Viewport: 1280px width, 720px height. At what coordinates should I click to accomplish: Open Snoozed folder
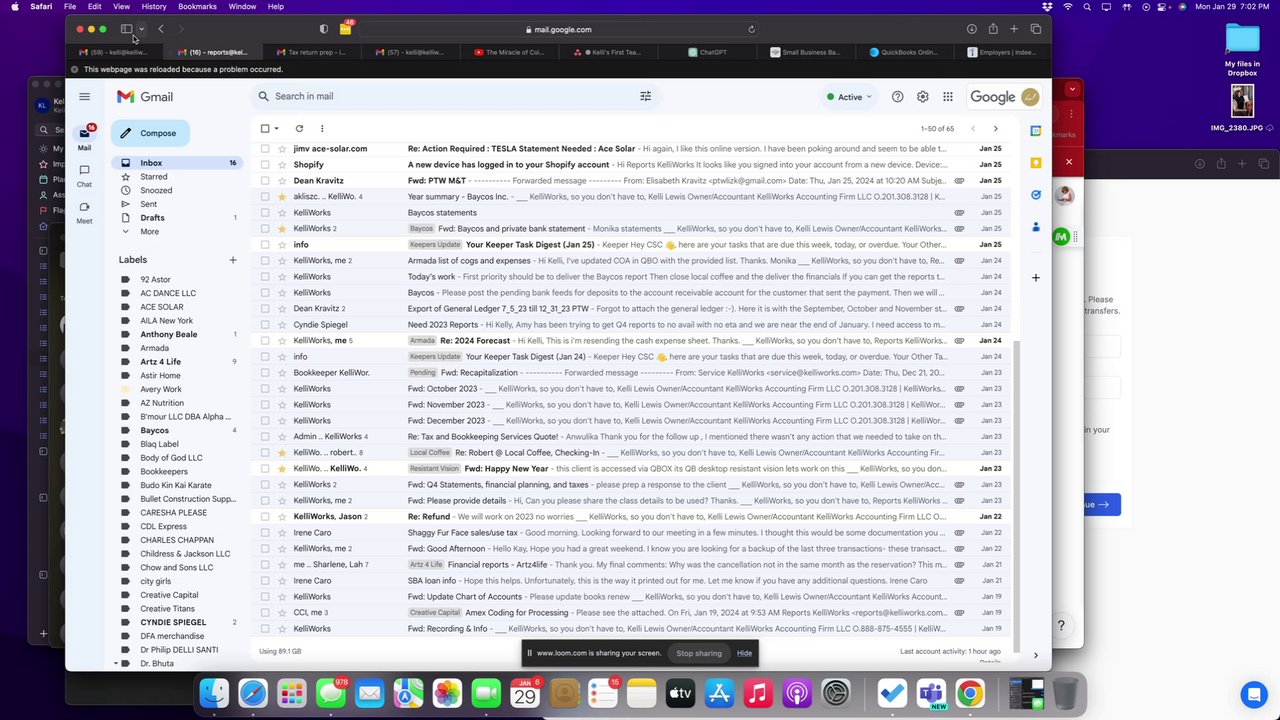point(156,190)
